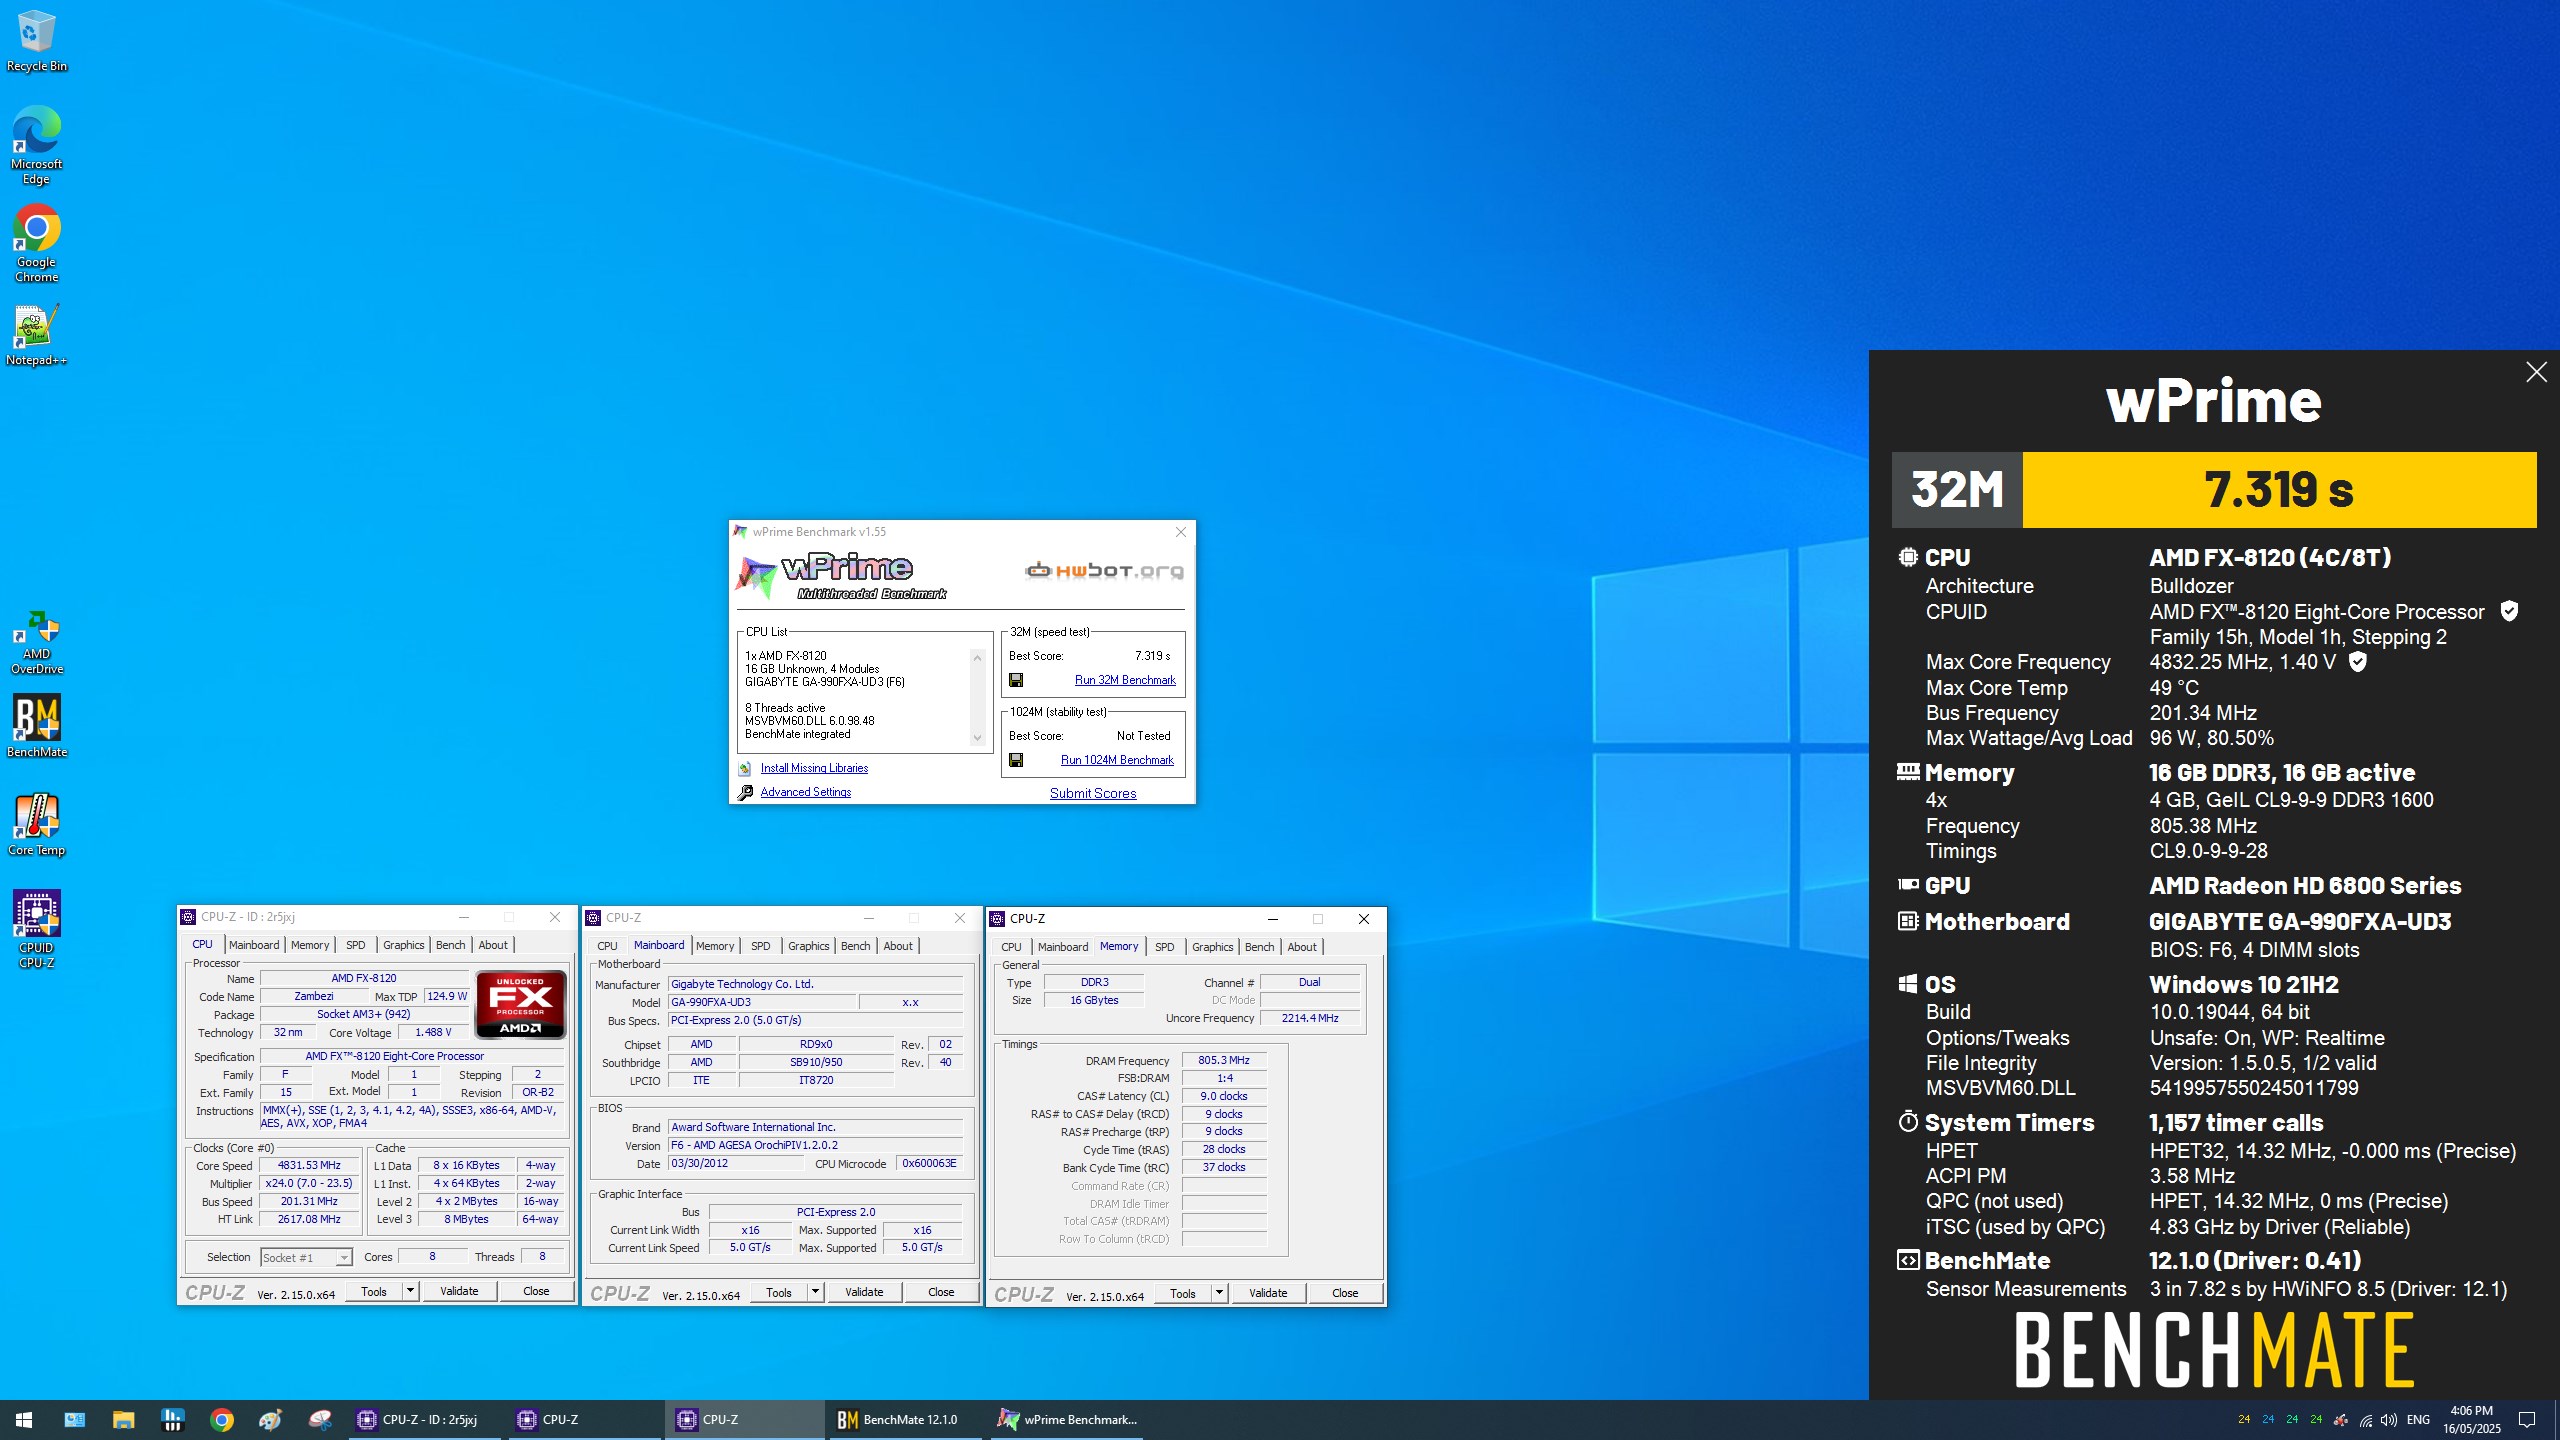Click the AMD FX Unlocked processor logo in CPU-Z
This screenshot has width=2560, height=1440.
[520, 1004]
